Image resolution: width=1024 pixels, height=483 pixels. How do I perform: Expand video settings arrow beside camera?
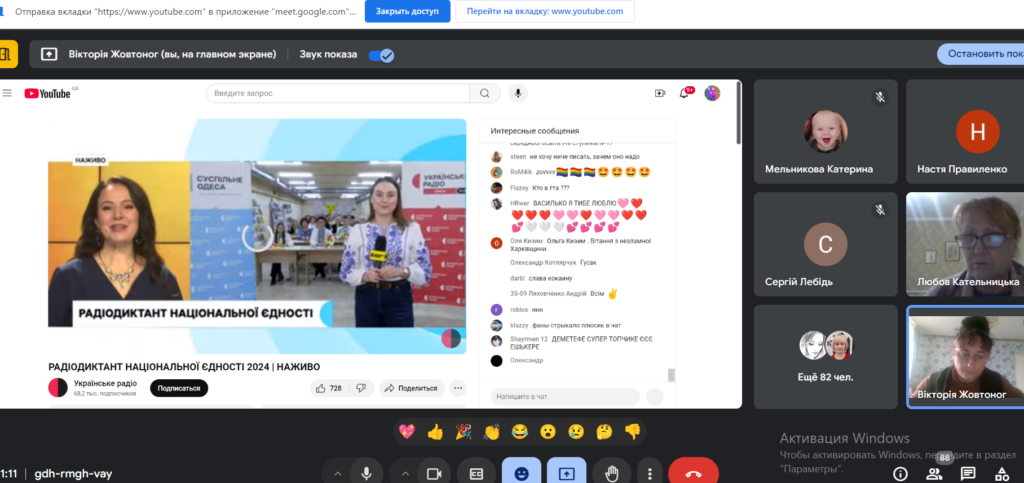click(x=404, y=473)
